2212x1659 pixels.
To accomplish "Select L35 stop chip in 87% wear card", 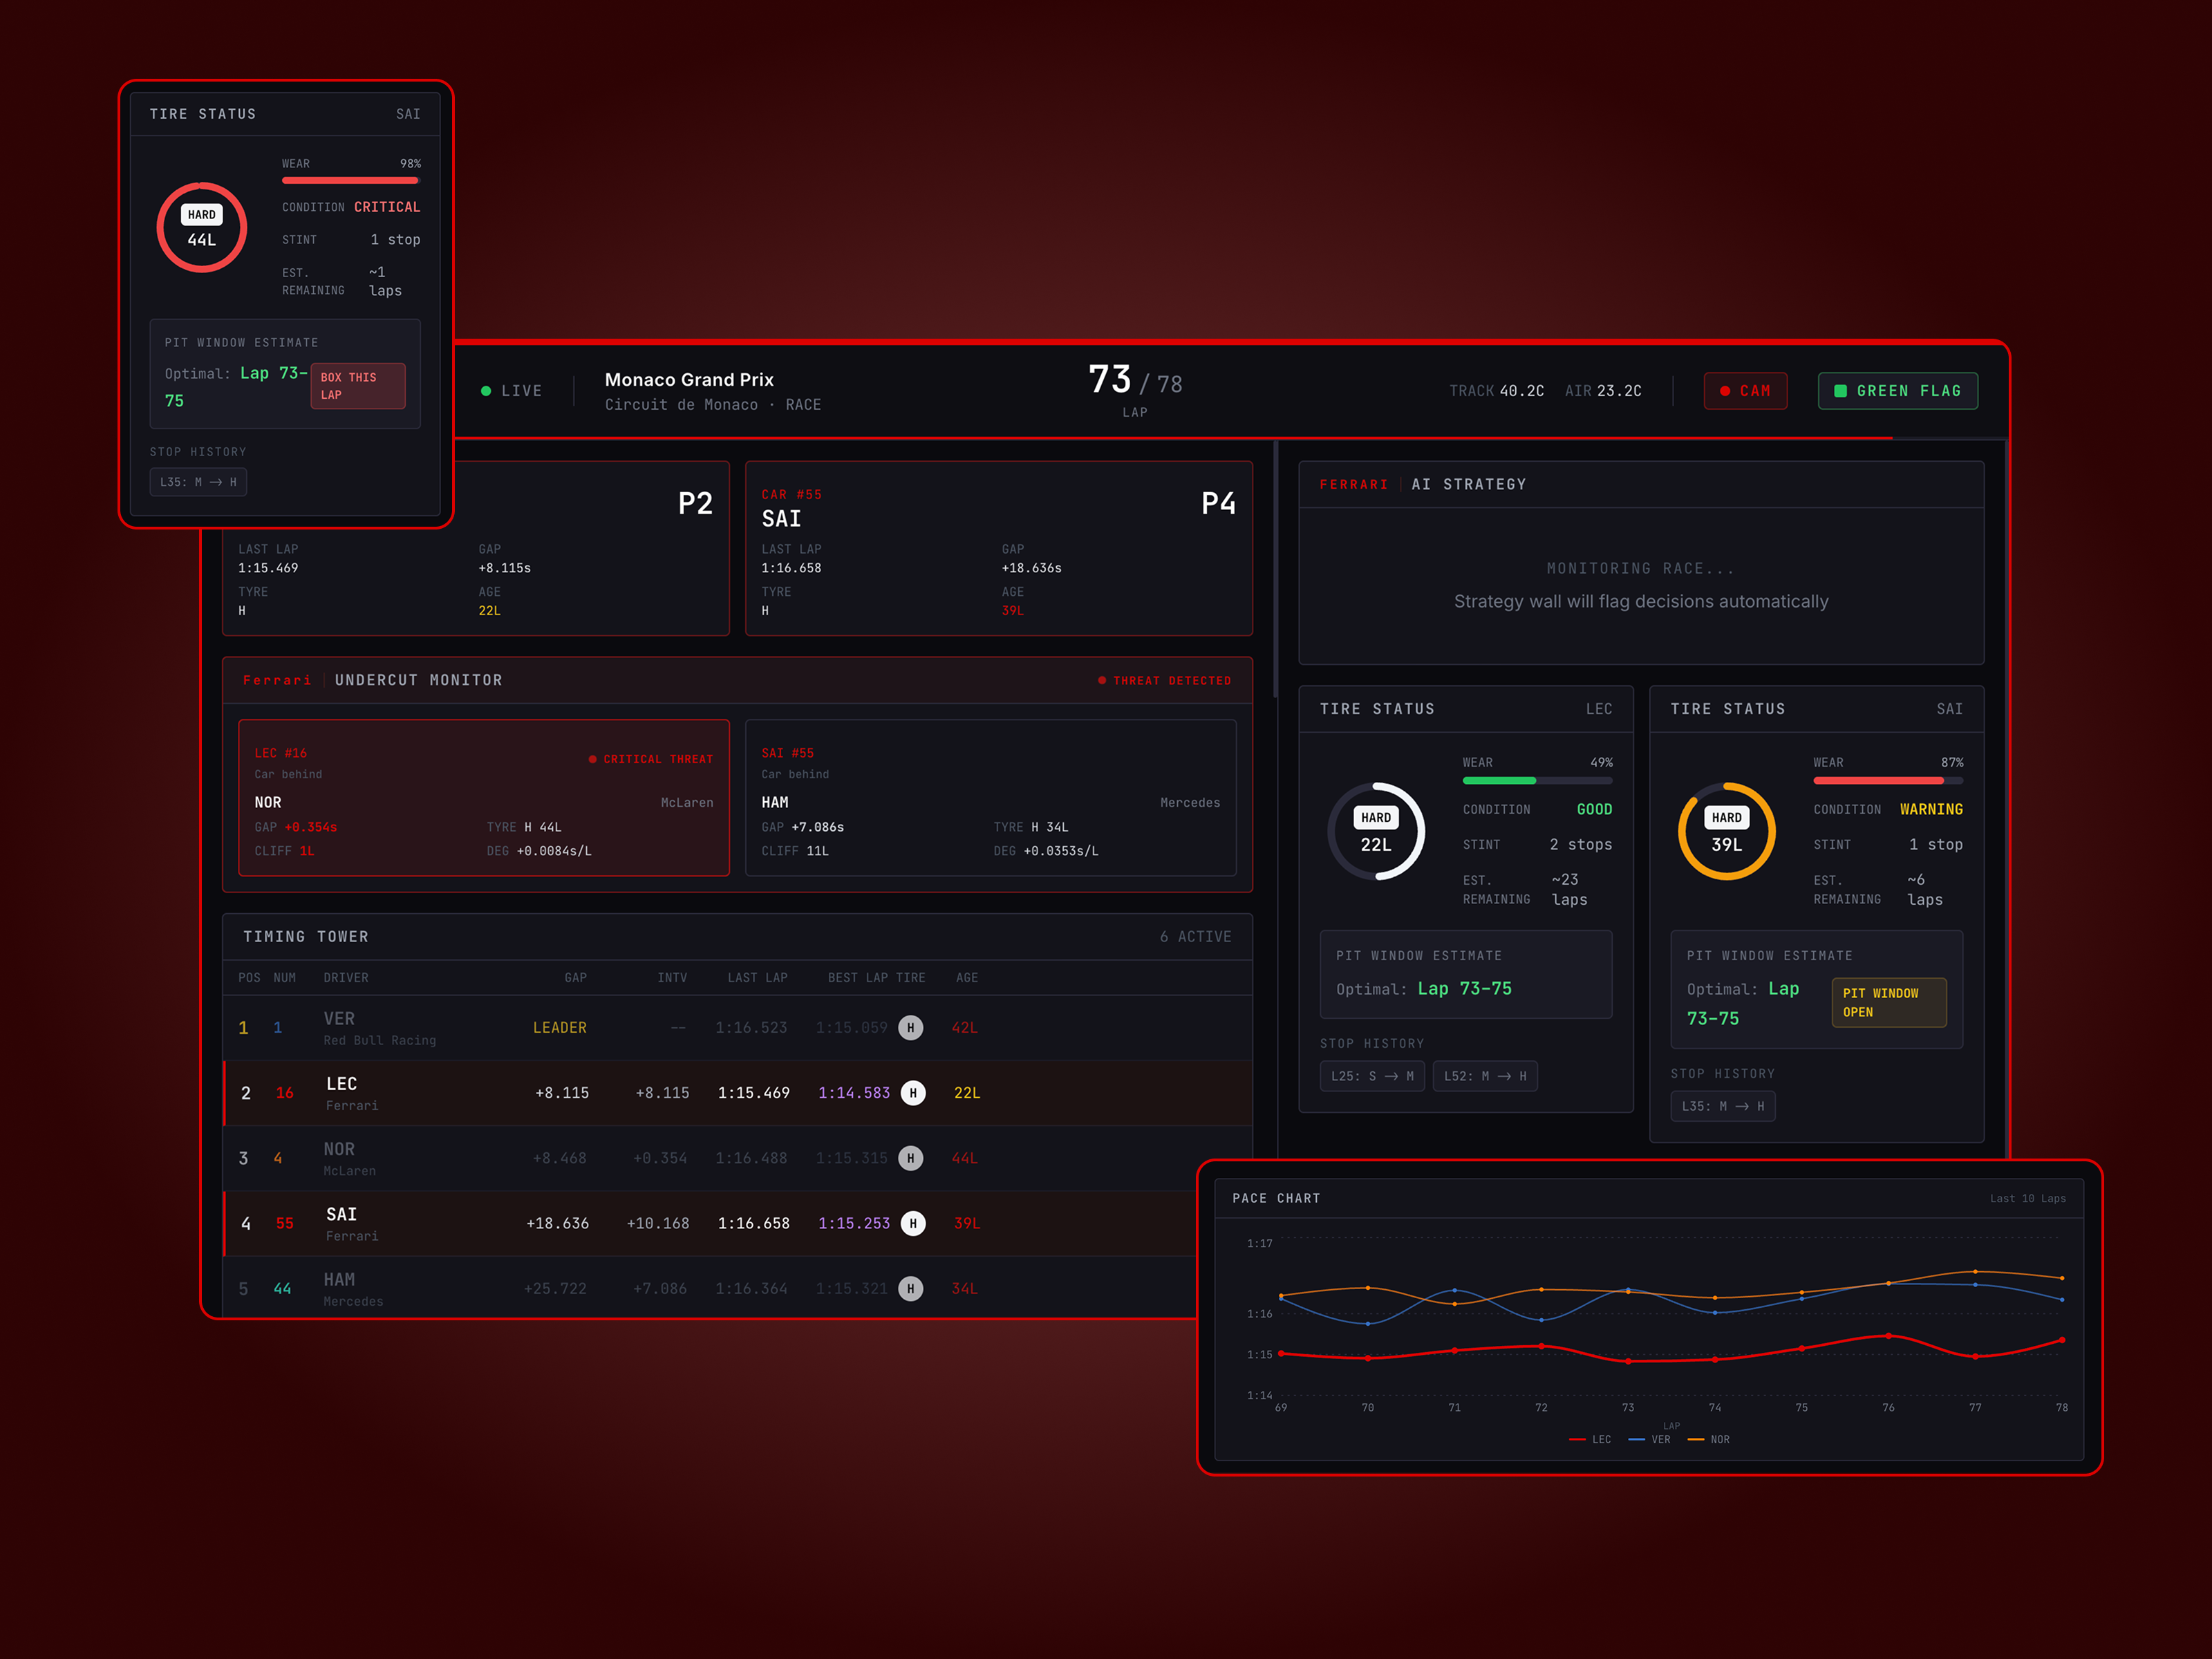I will coord(1723,1106).
